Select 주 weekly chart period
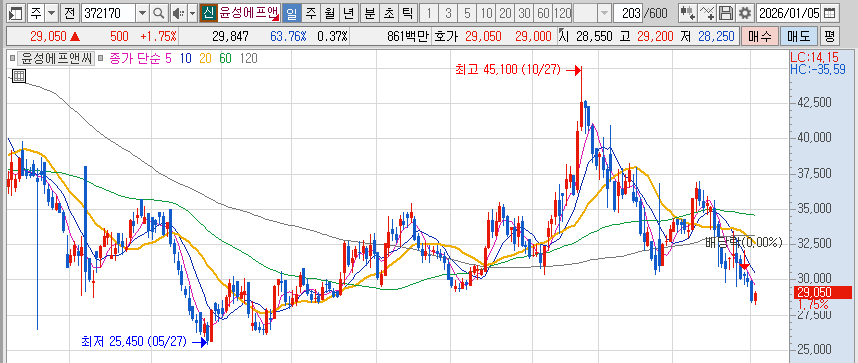Viewport: 858px width, 363px height. [x=310, y=13]
